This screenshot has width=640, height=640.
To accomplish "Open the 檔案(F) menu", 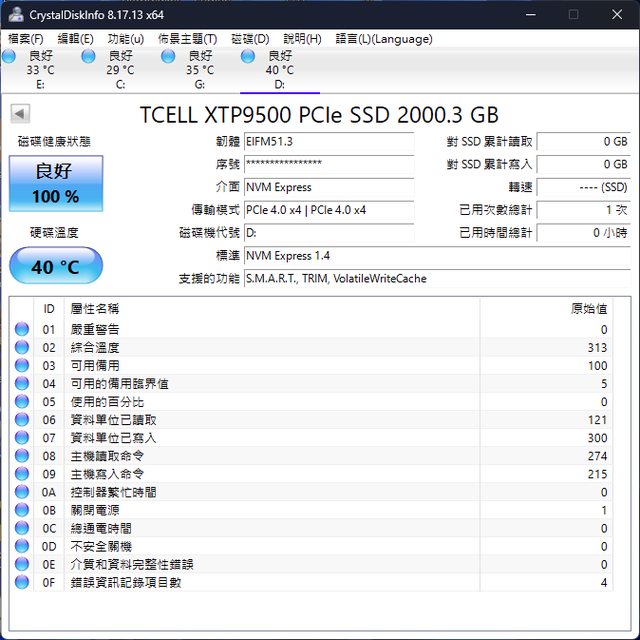I will pyautogui.click(x=26, y=39).
